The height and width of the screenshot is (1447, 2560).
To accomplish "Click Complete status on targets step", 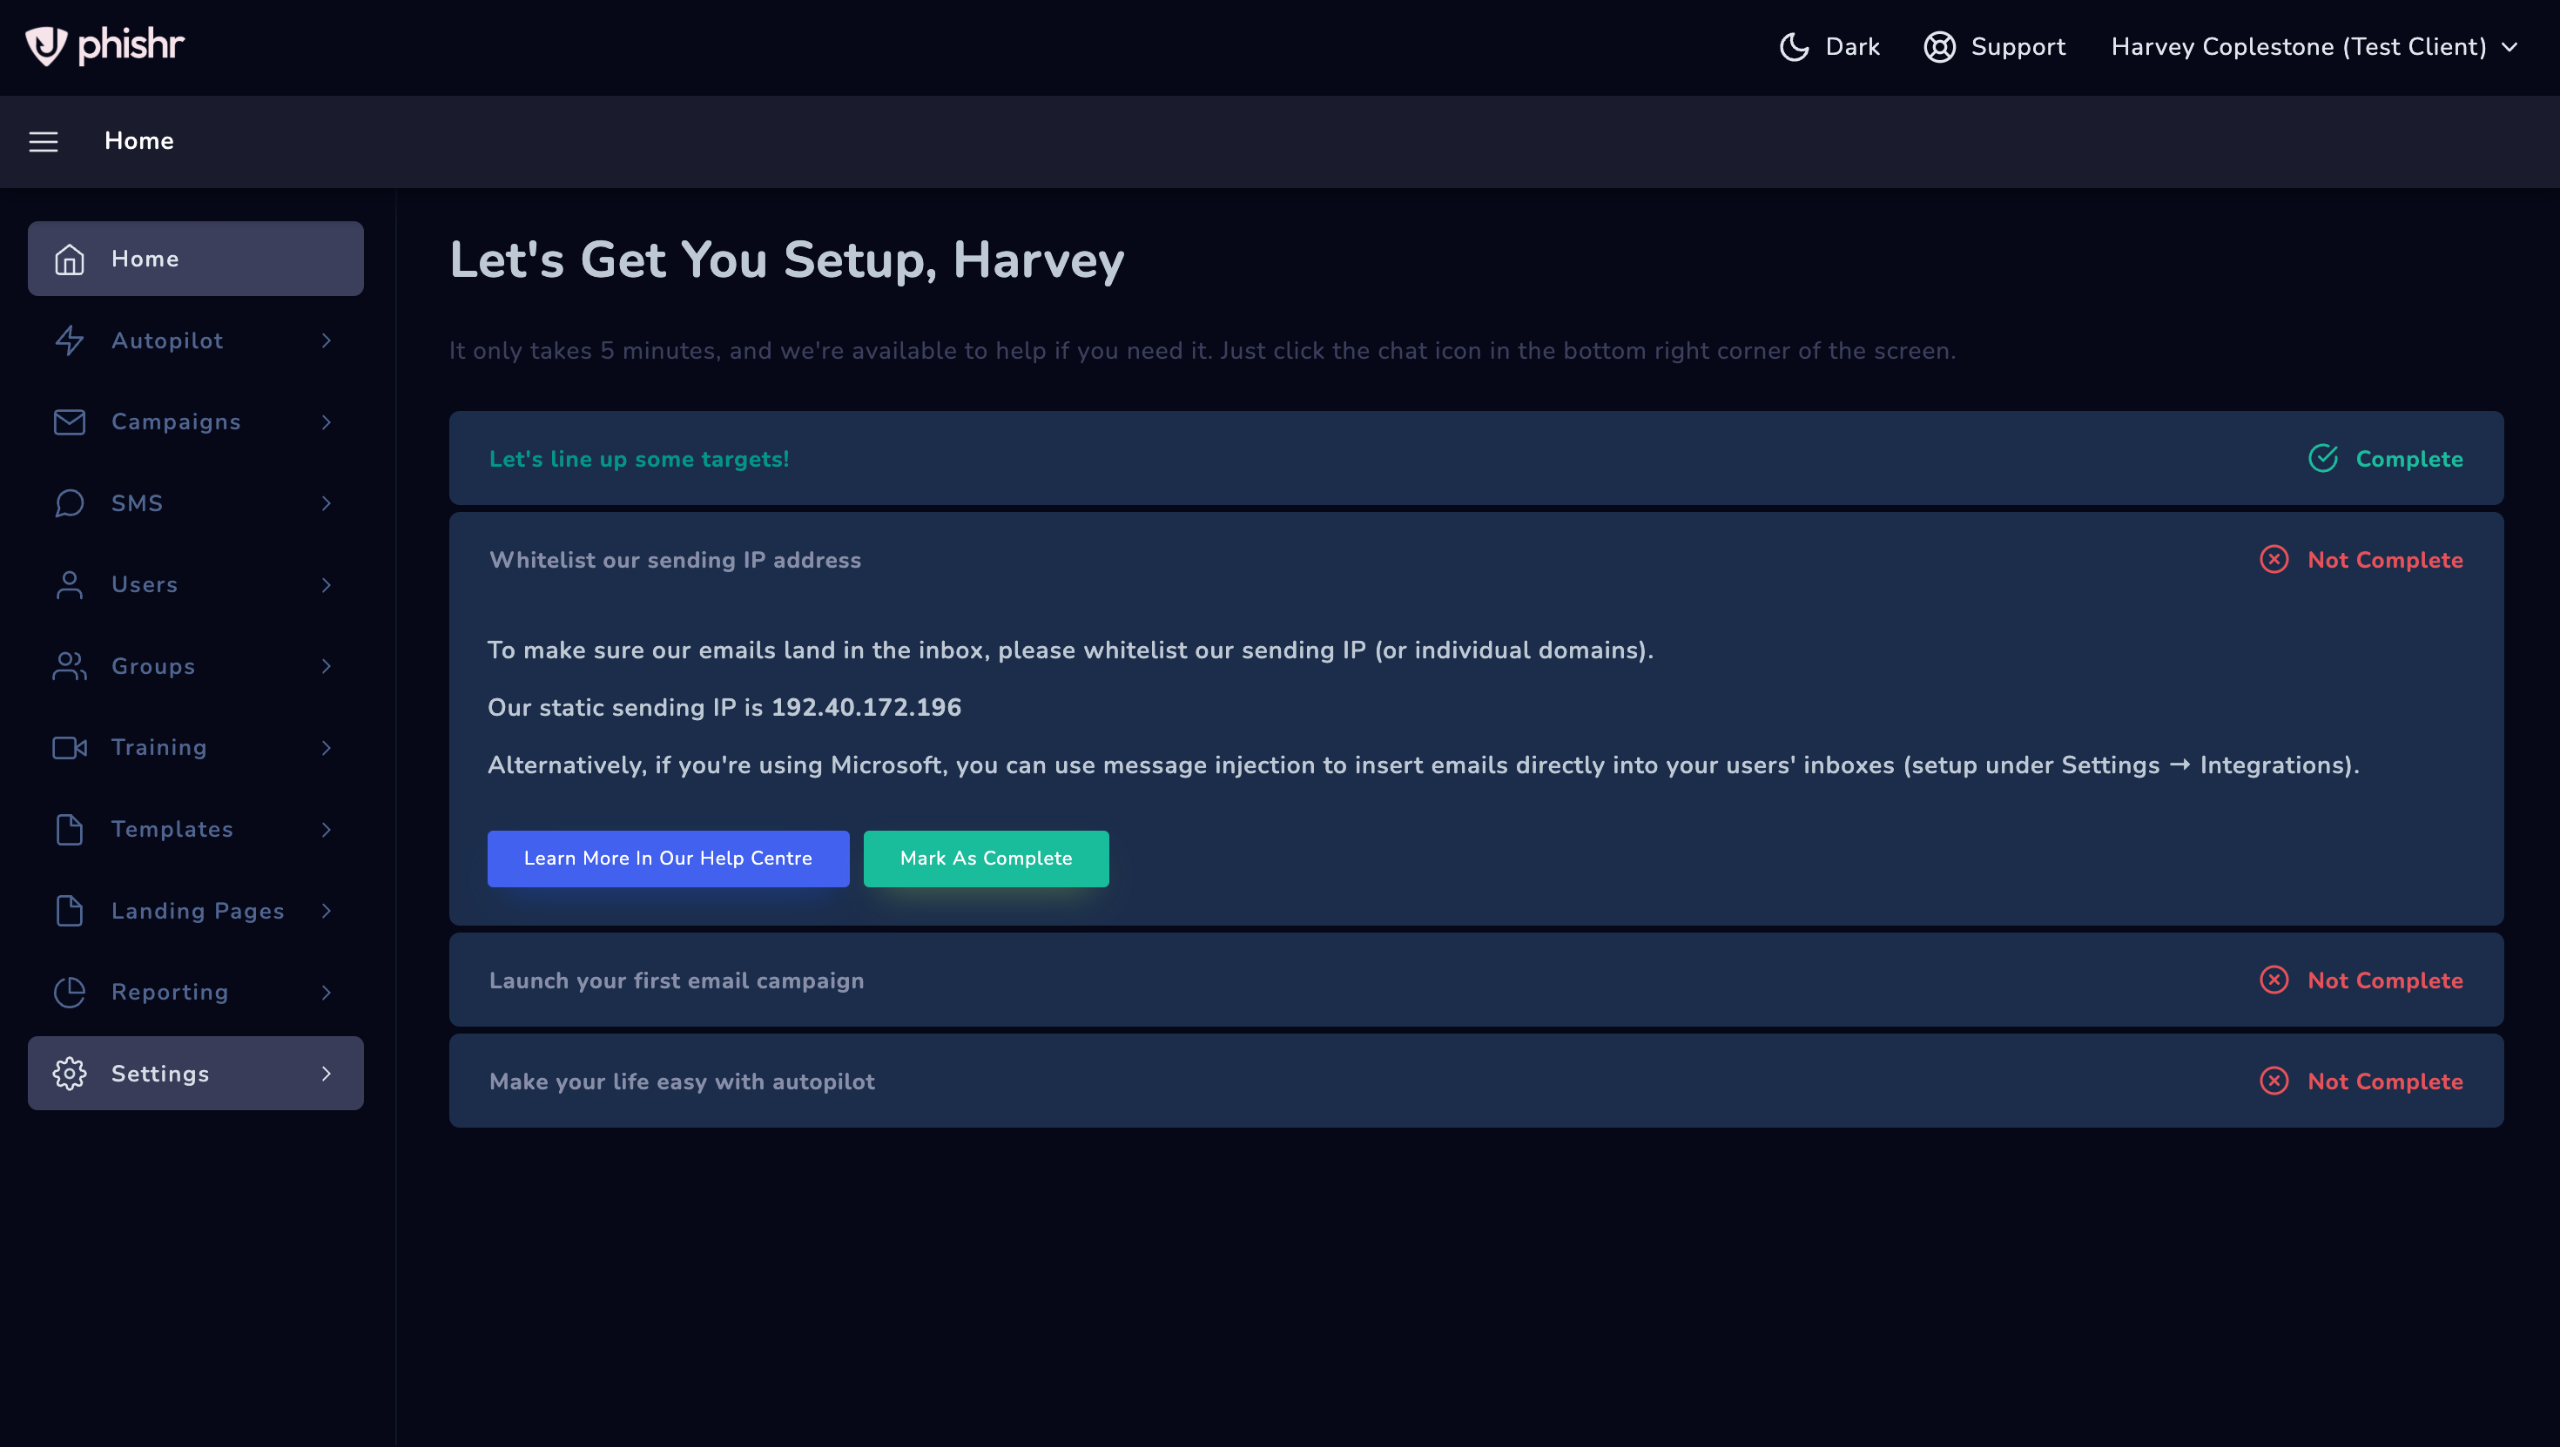I will 2385,459.
